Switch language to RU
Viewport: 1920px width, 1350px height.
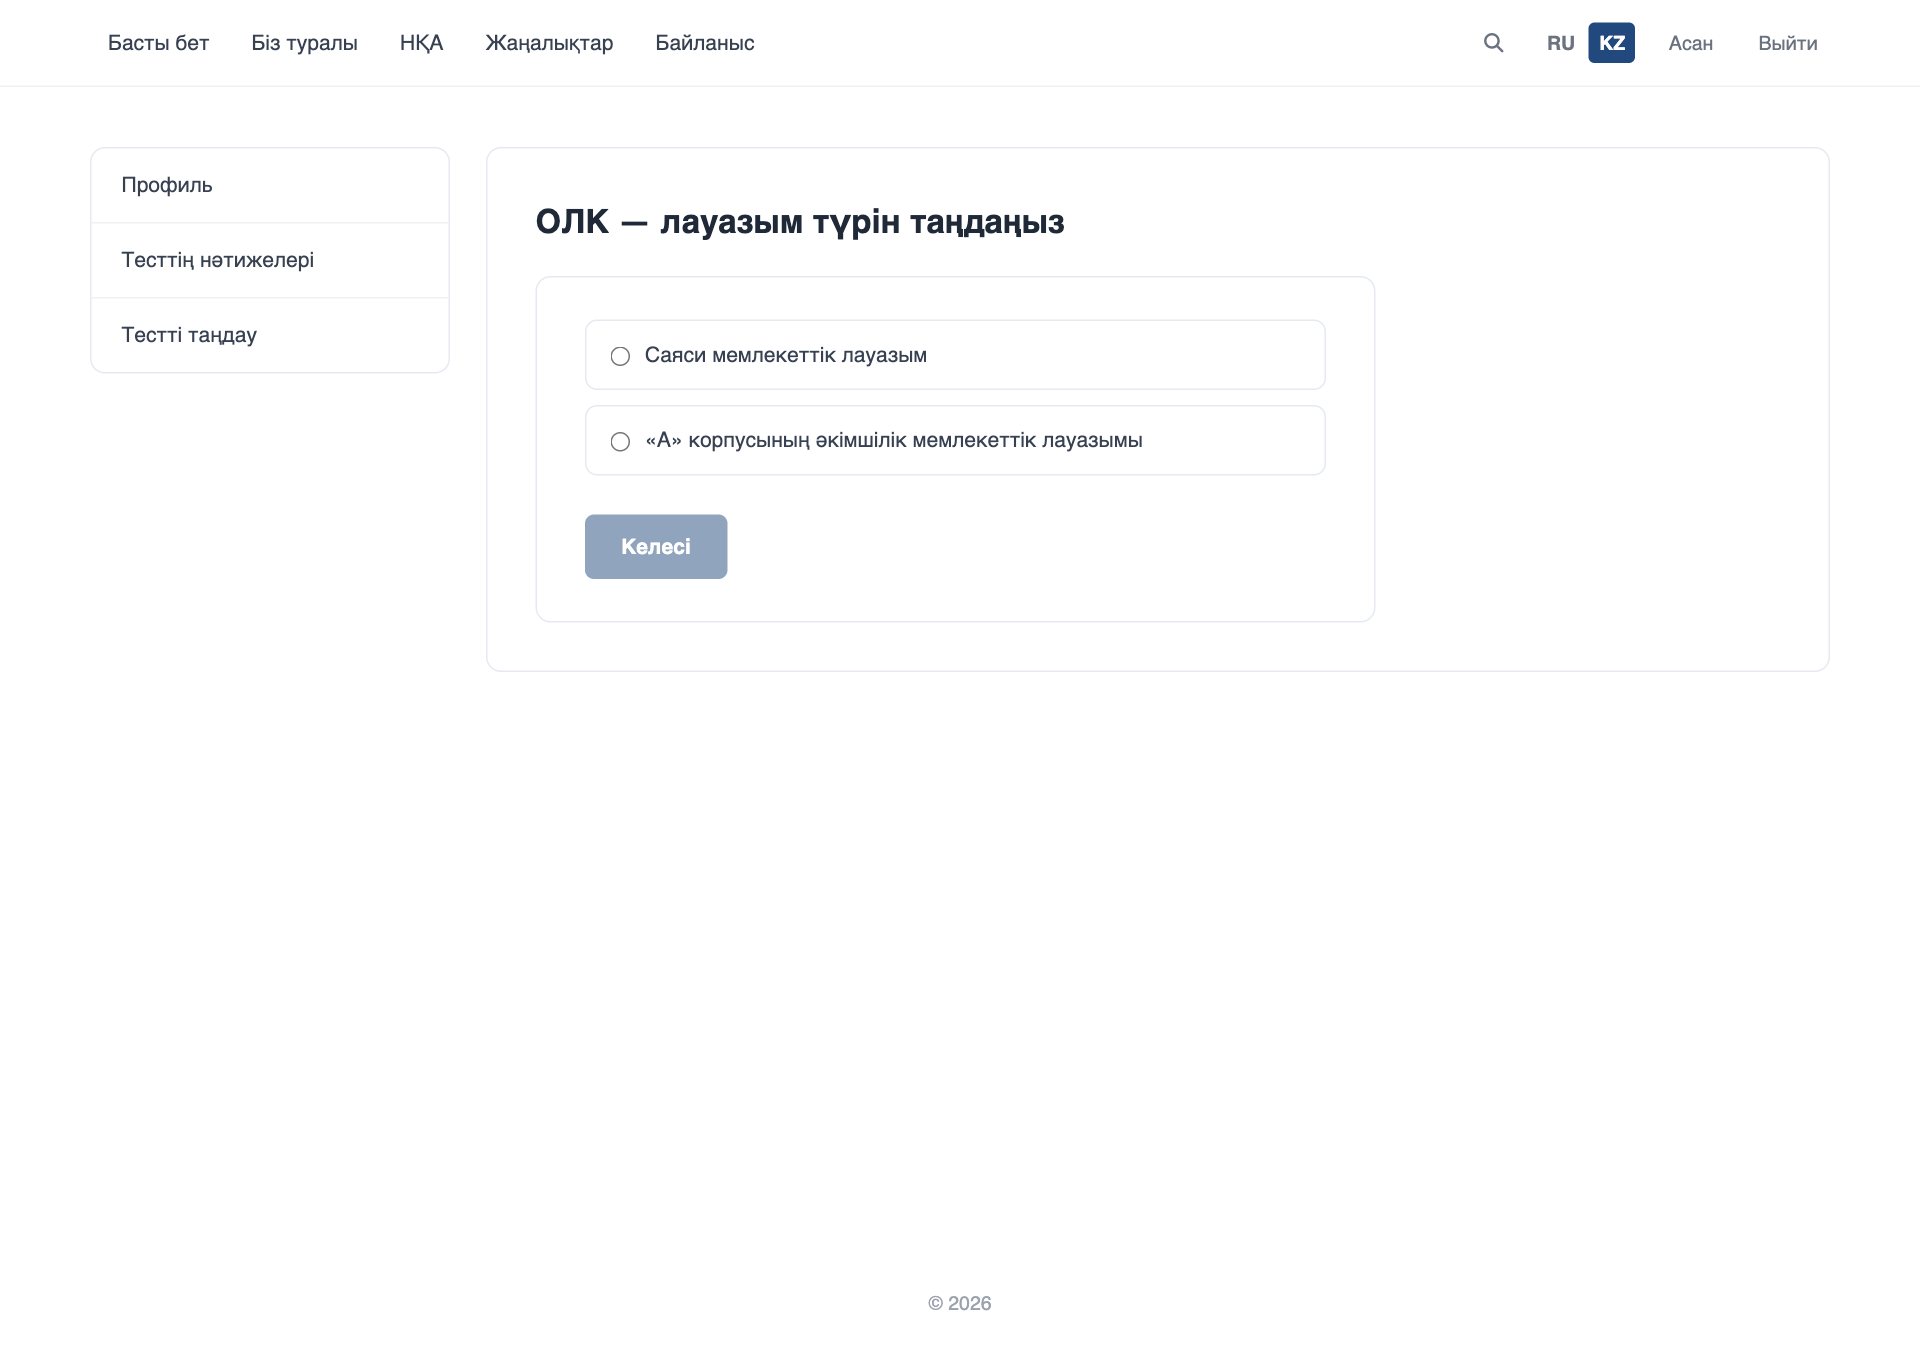pyautogui.click(x=1560, y=43)
